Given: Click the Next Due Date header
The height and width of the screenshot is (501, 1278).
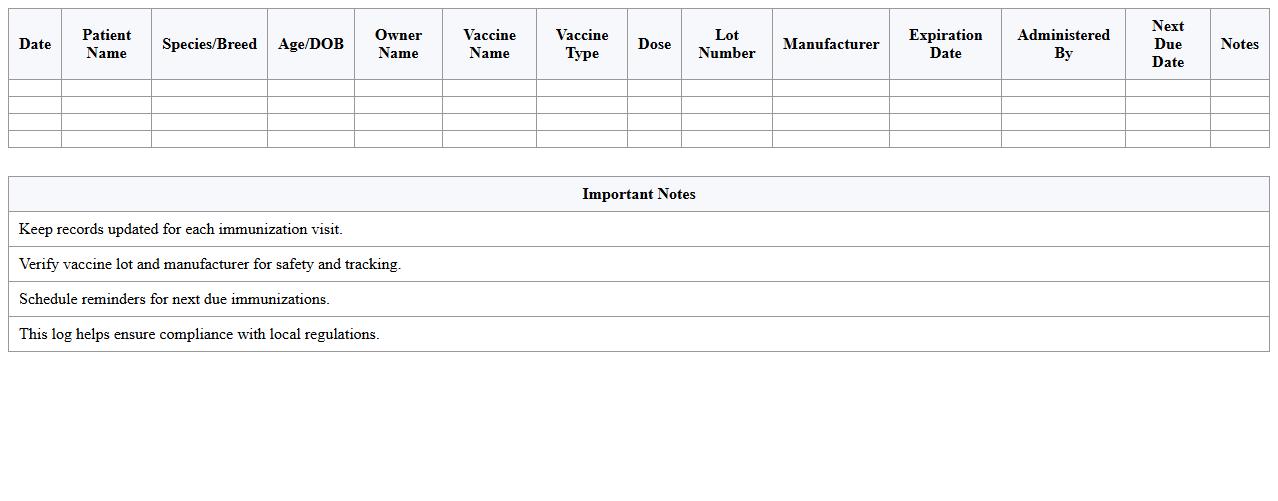Looking at the screenshot, I should (1167, 44).
